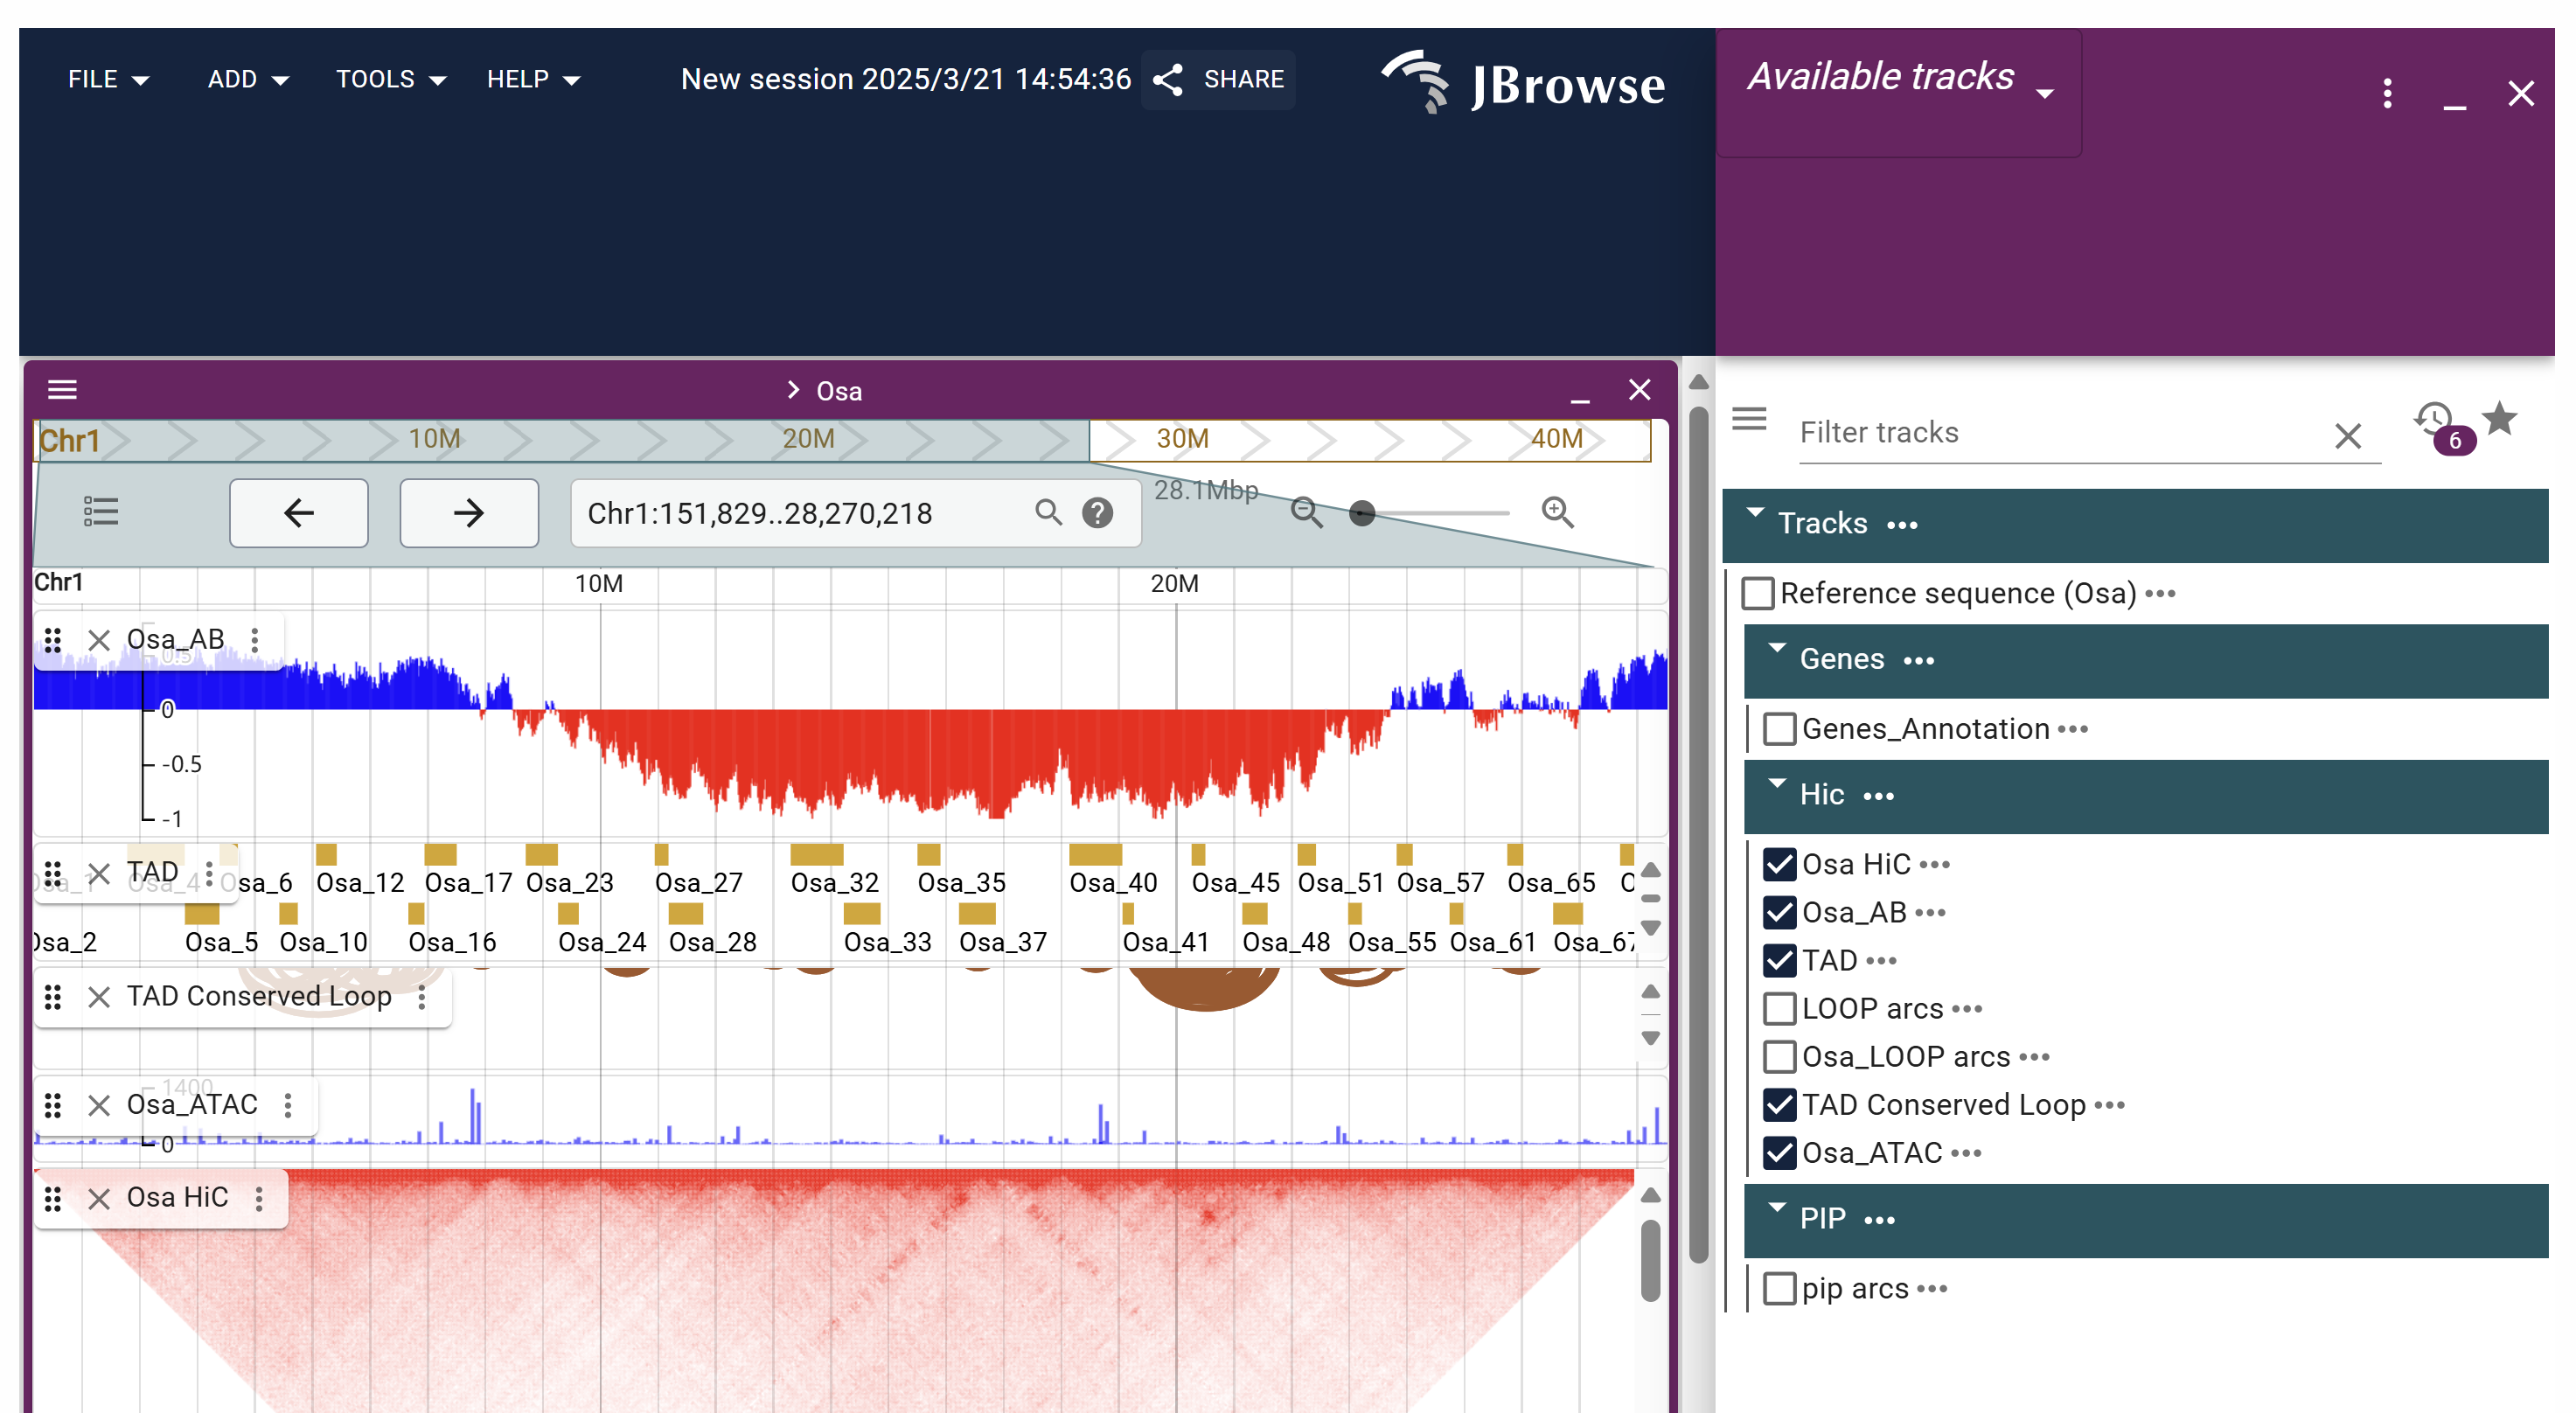Open Osa HiC track options menu

(x=259, y=1198)
